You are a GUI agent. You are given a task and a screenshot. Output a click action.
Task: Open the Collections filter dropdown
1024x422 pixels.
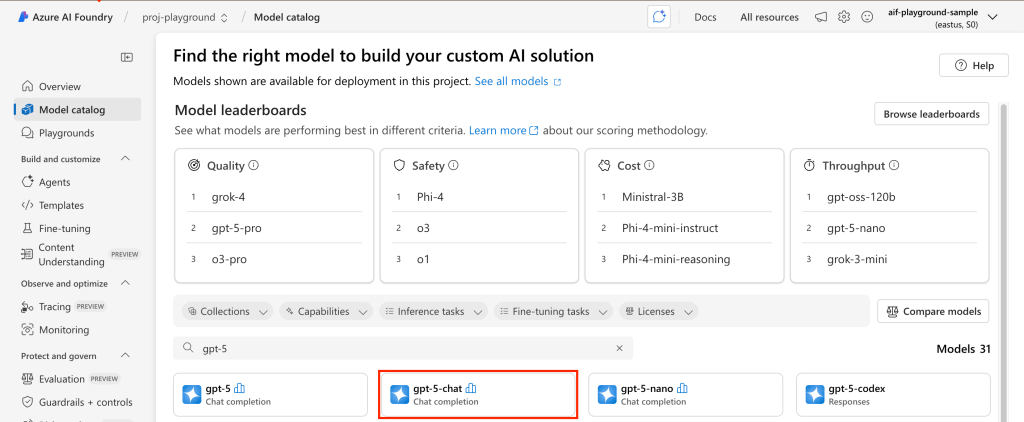point(227,312)
